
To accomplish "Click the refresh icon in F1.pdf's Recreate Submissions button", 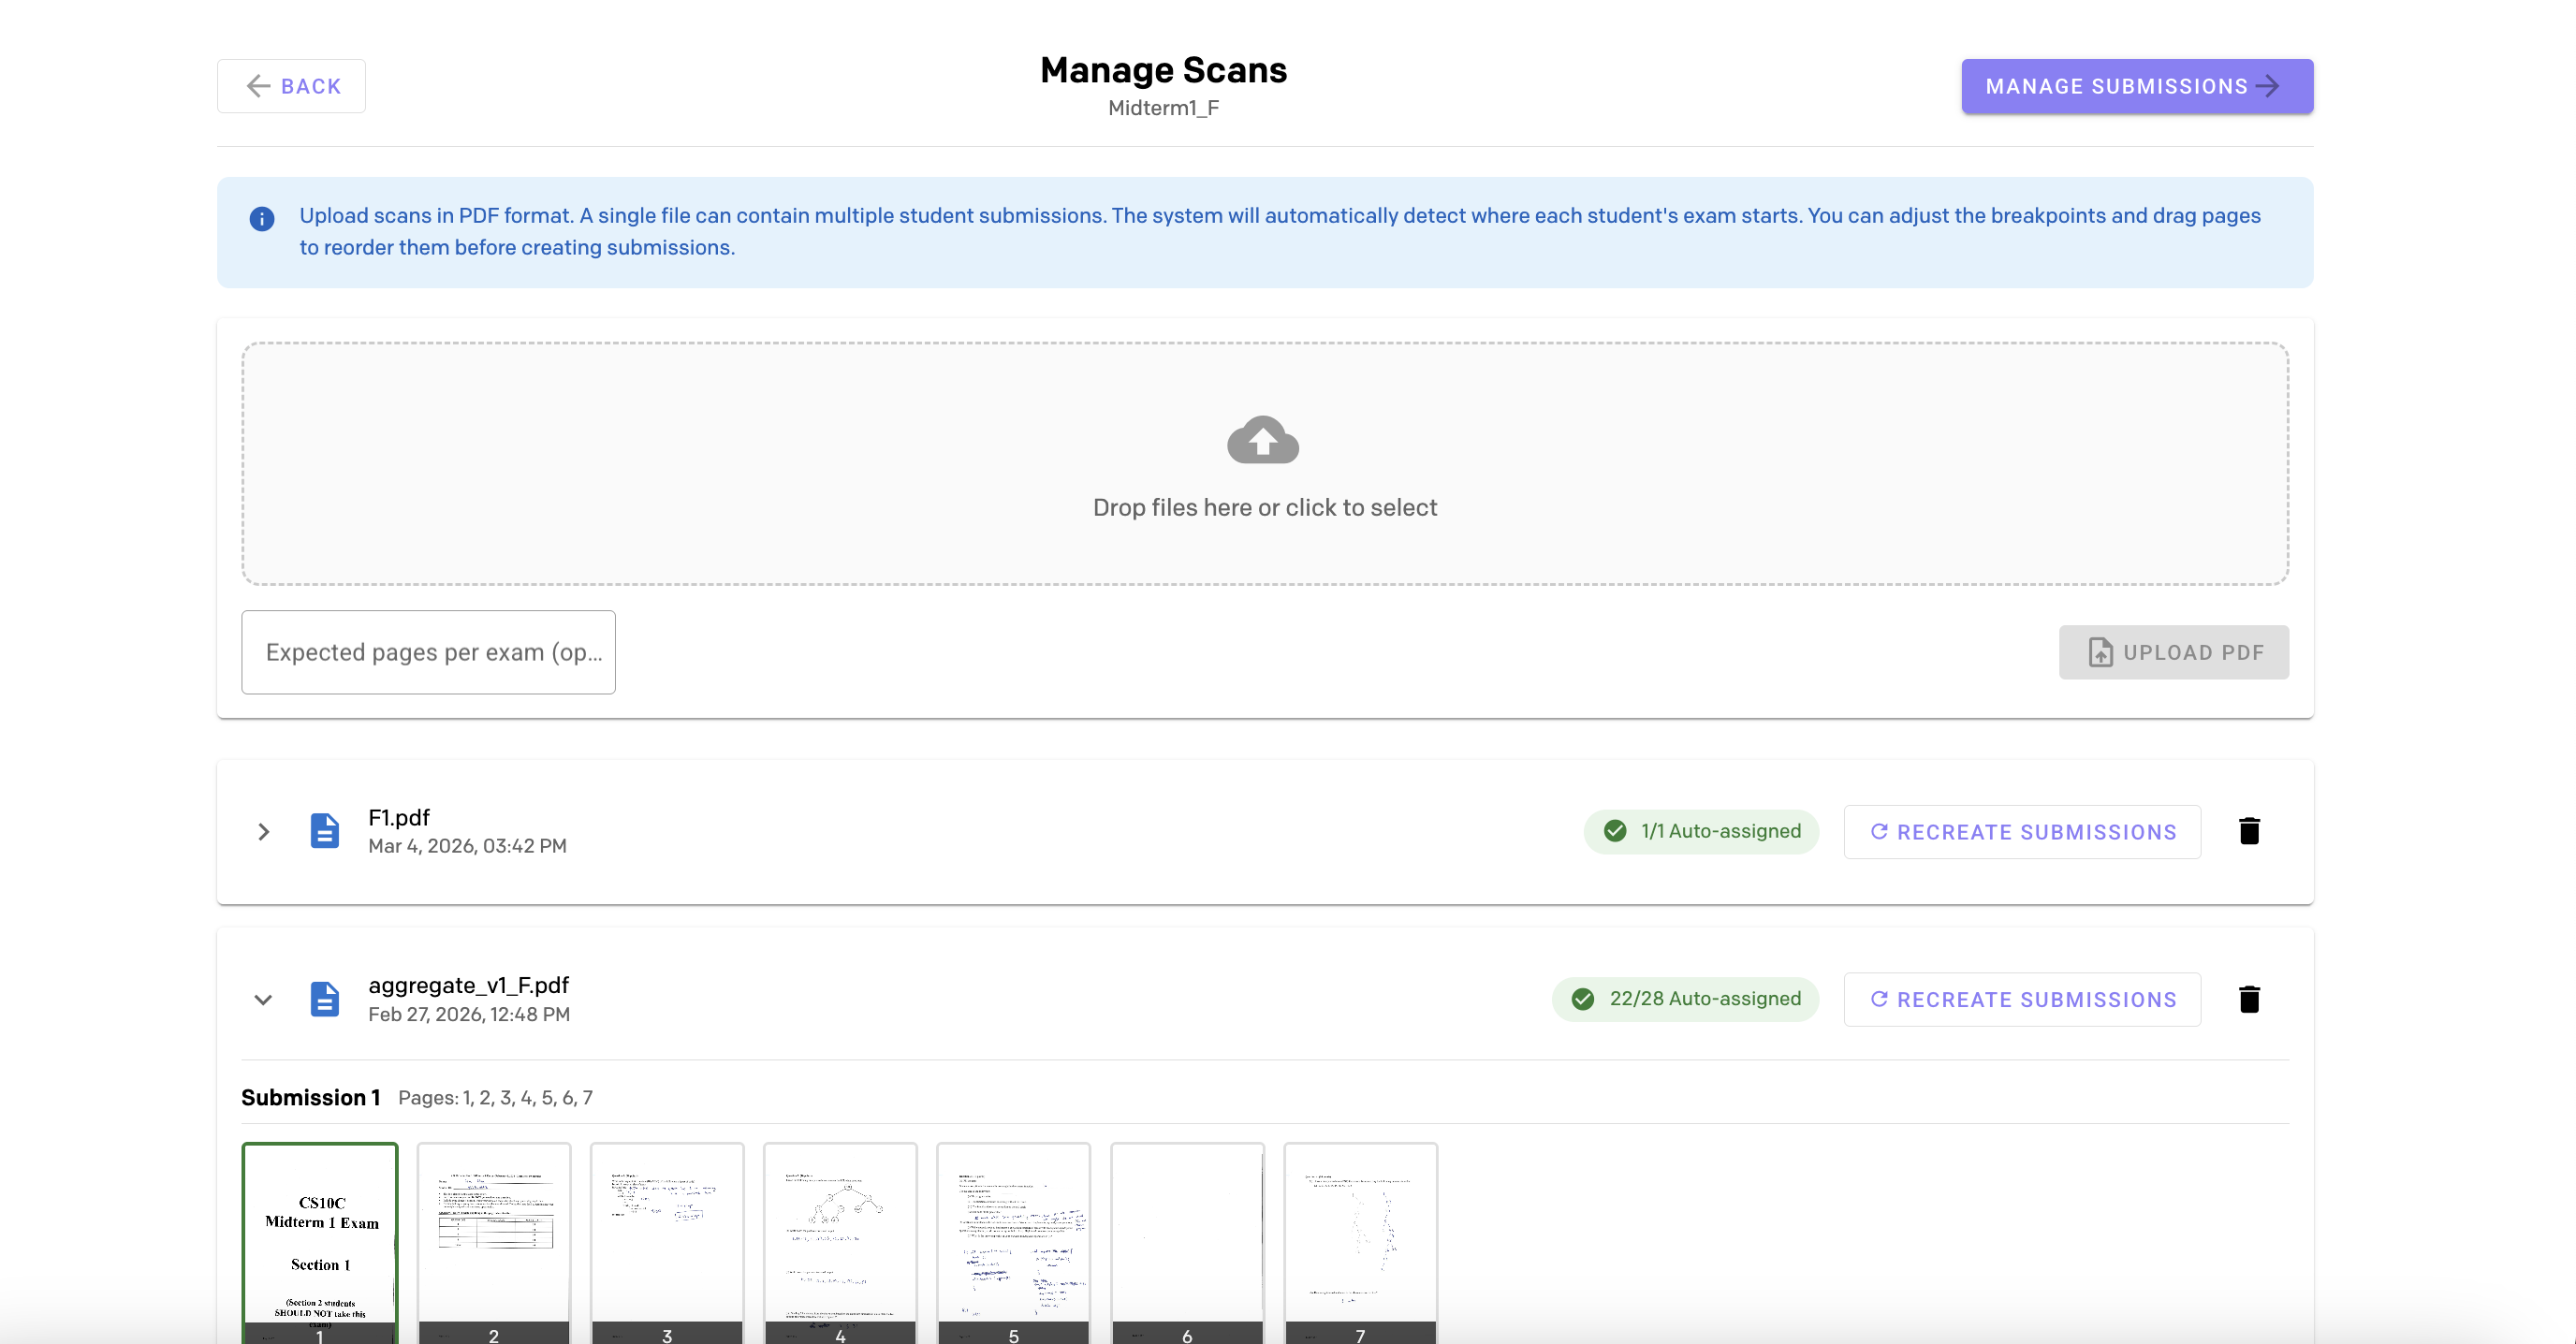I will pos(1881,831).
